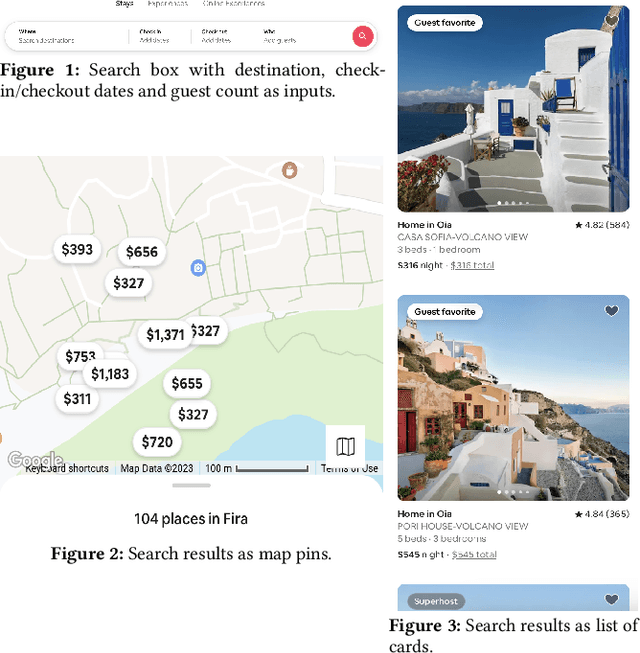The width and height of the screenshot is (640, 653).
Task: Click the Google logo on the map
Action: pyautogui.click(x=35, y=459)
